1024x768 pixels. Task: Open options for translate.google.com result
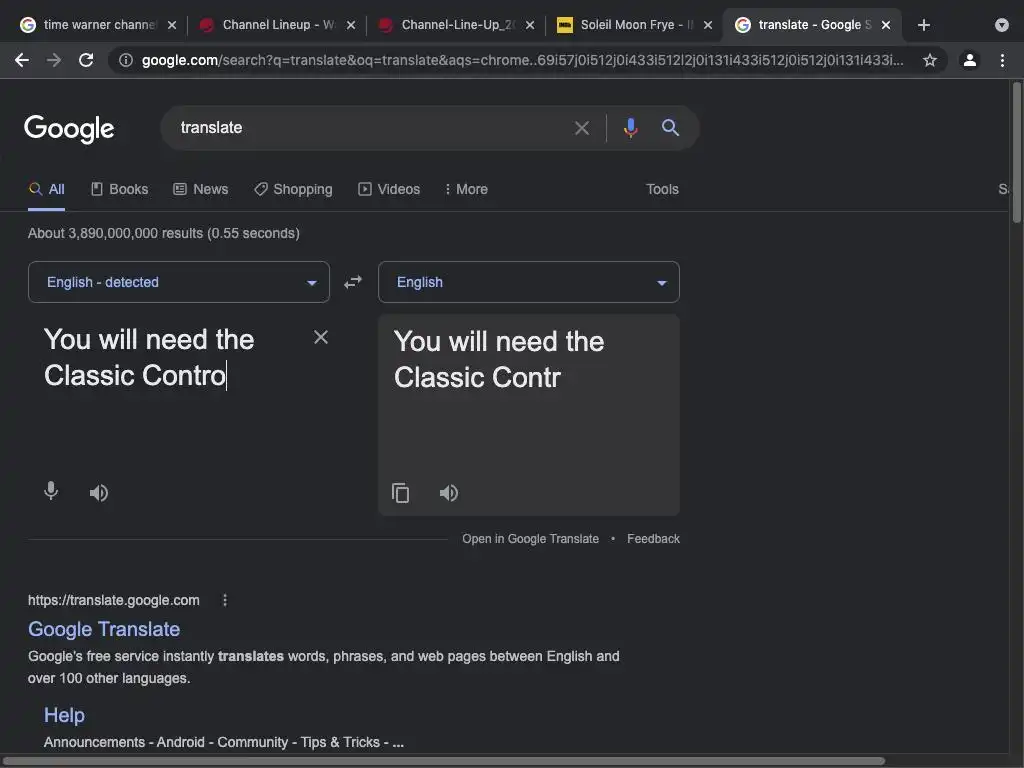(x=225, y=600)
